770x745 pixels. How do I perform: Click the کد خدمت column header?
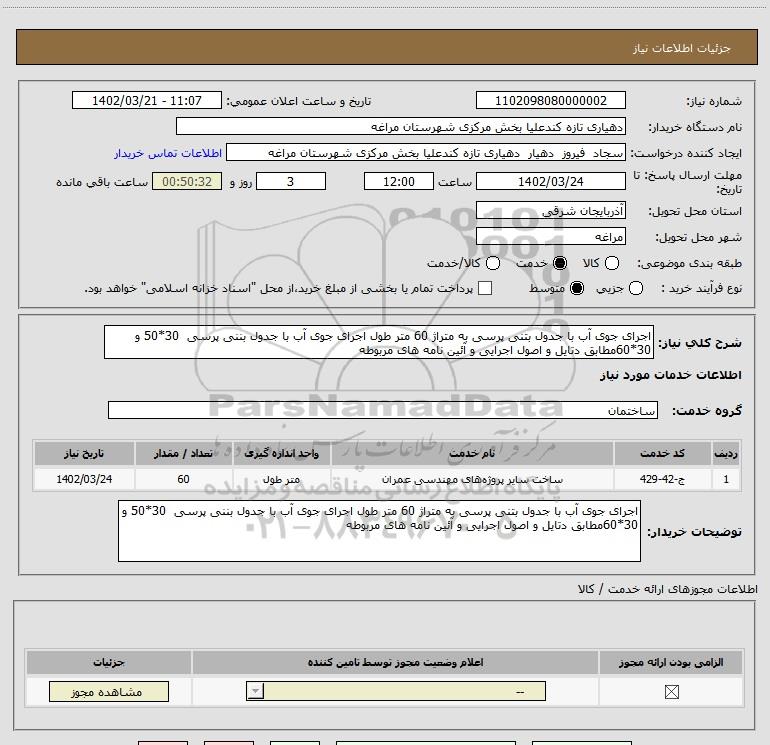(662, 453)
